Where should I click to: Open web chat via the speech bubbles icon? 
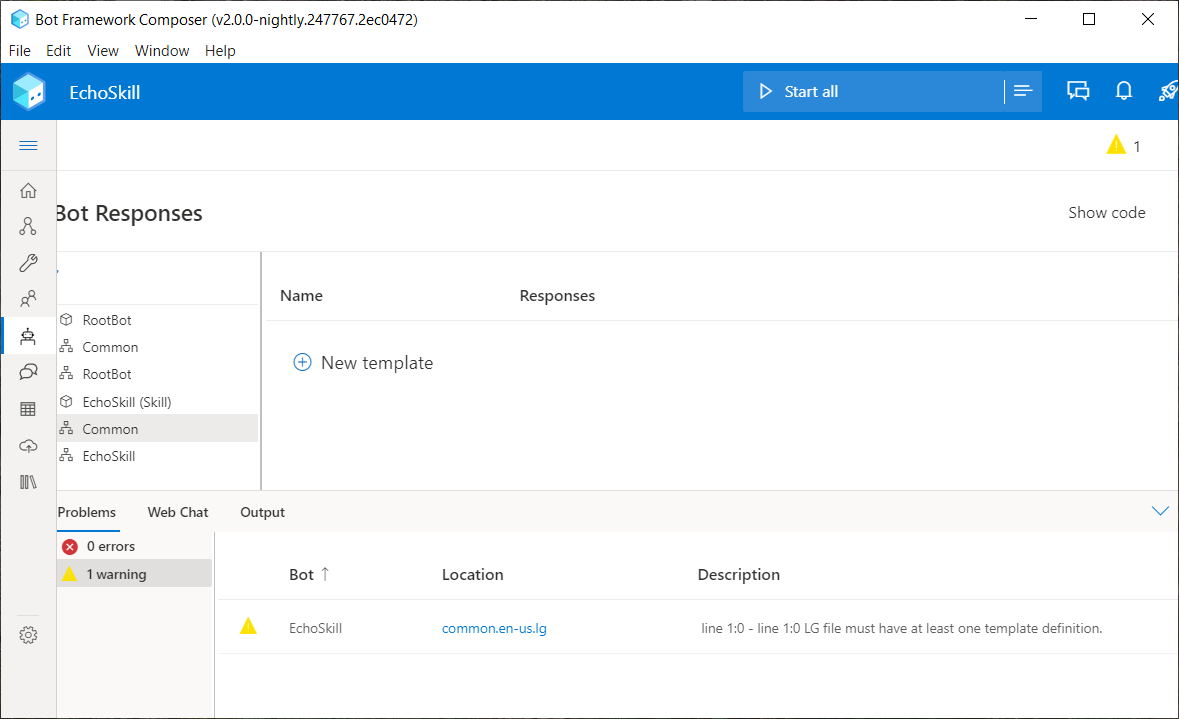click(x=1078, y=90)
